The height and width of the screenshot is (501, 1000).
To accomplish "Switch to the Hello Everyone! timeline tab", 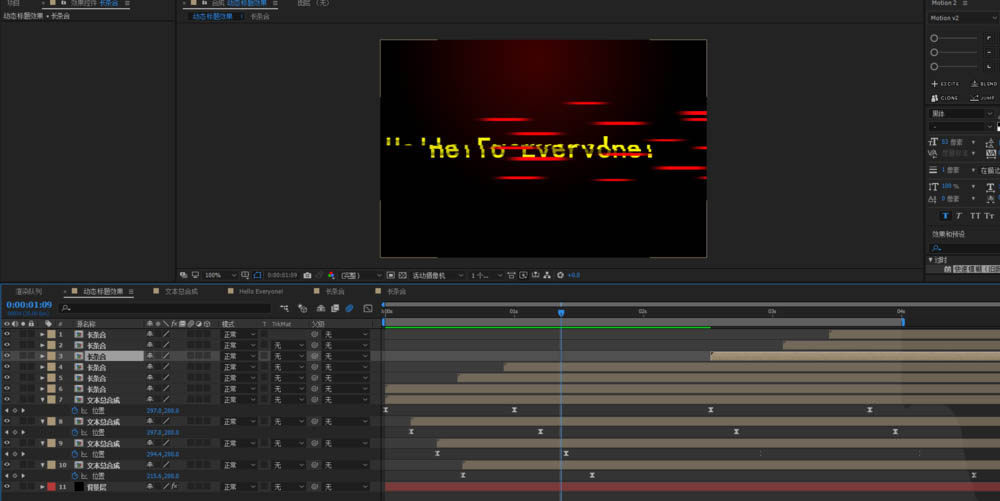I will (260, 292).
